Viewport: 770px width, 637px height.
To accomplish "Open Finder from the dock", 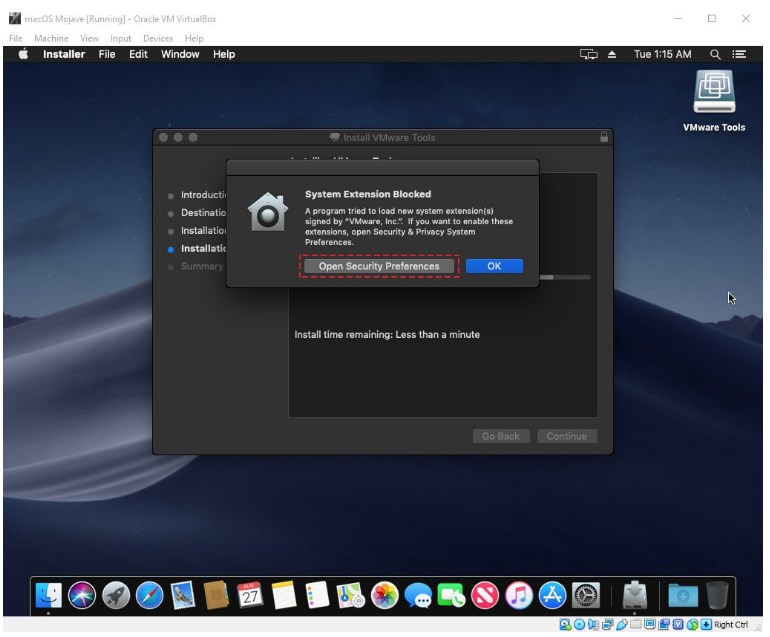I will [47, 596].
